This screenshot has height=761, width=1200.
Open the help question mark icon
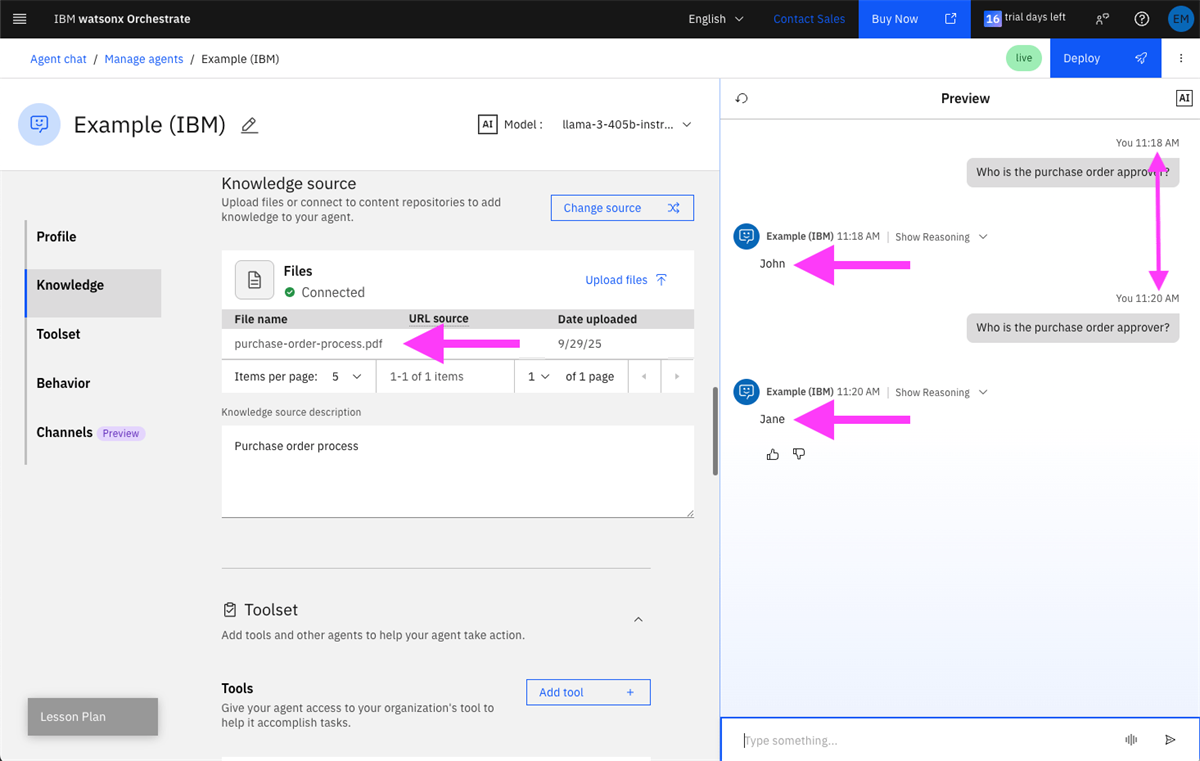coord(1142,19)
